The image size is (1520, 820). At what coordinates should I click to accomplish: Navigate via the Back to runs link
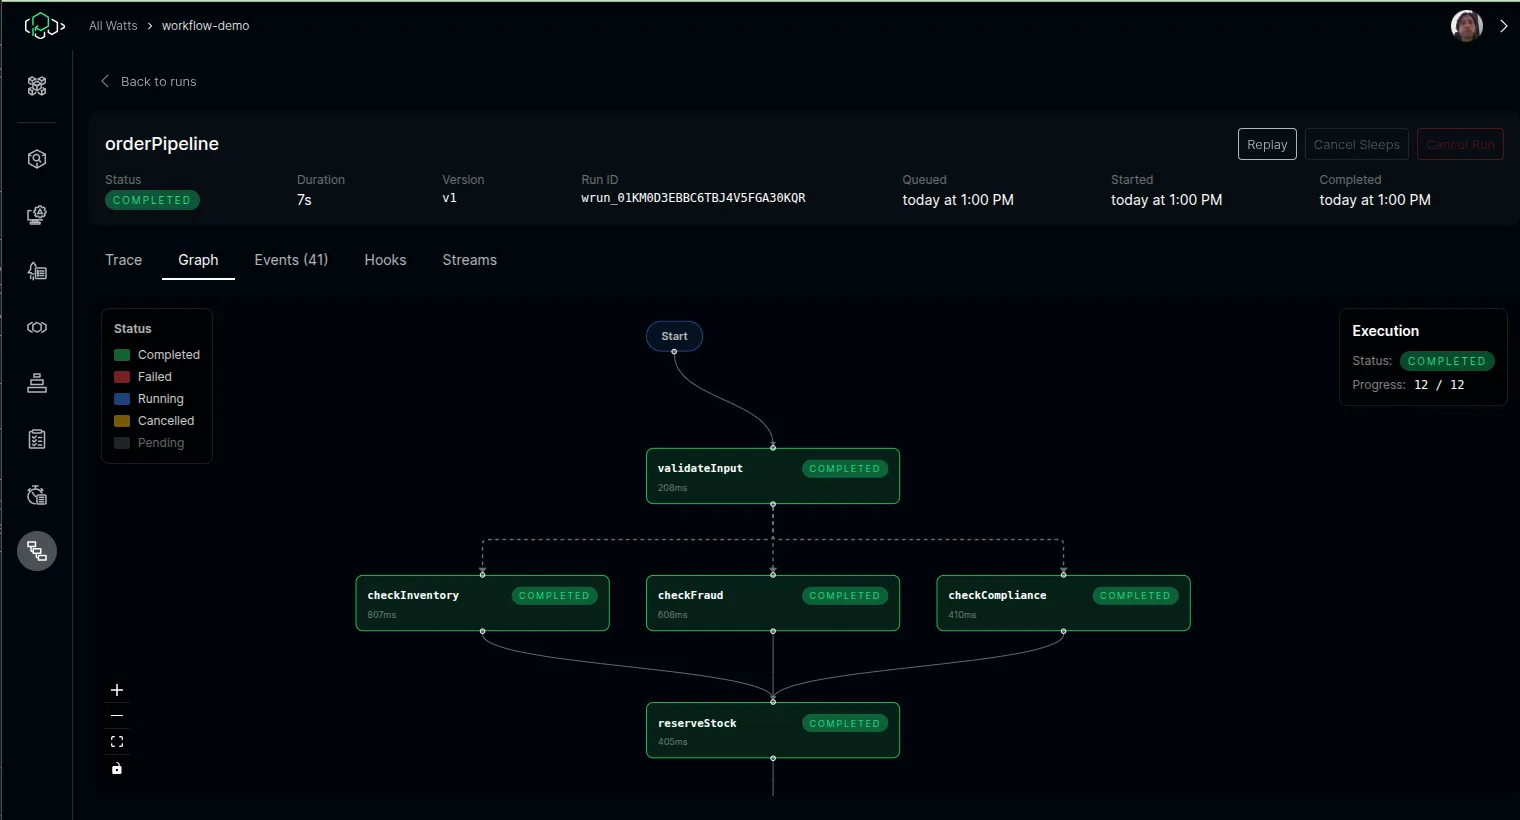pyautogui.click(x=148, y=81)
